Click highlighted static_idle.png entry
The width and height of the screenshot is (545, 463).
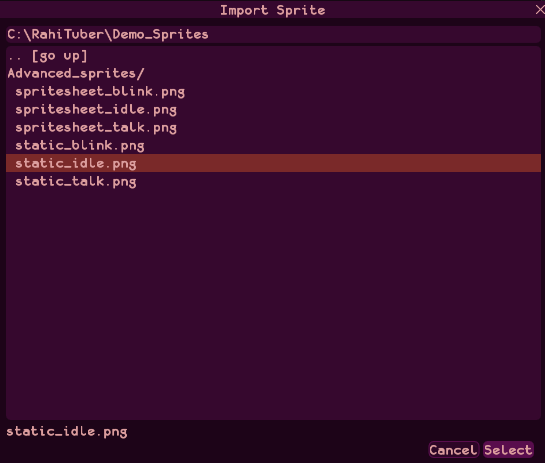click(273, 163)
